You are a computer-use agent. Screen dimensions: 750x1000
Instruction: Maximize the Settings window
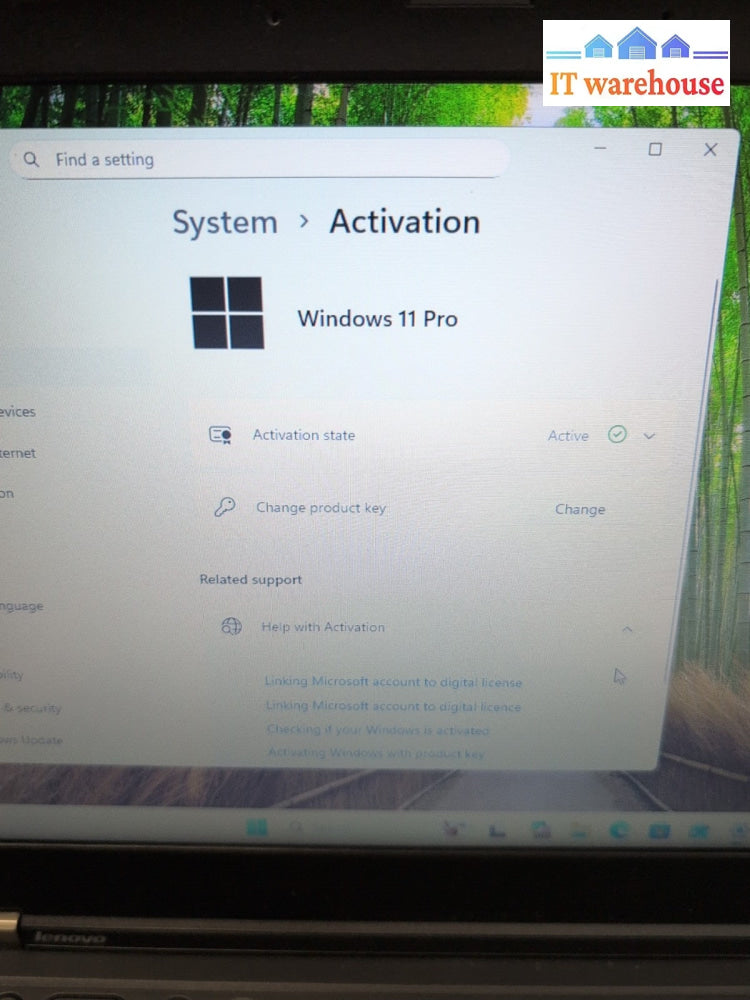[x=655, y=149]
